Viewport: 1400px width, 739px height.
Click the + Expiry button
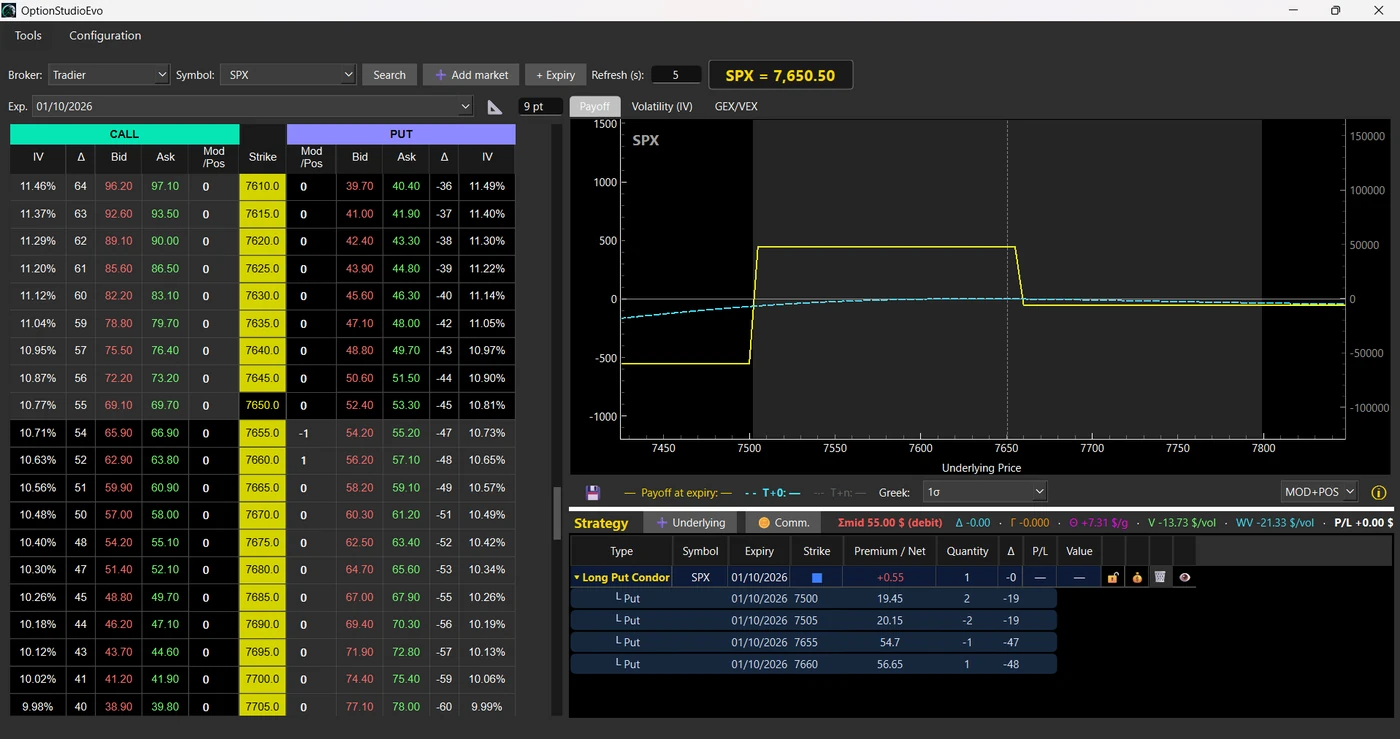click(x=556, y=75)
